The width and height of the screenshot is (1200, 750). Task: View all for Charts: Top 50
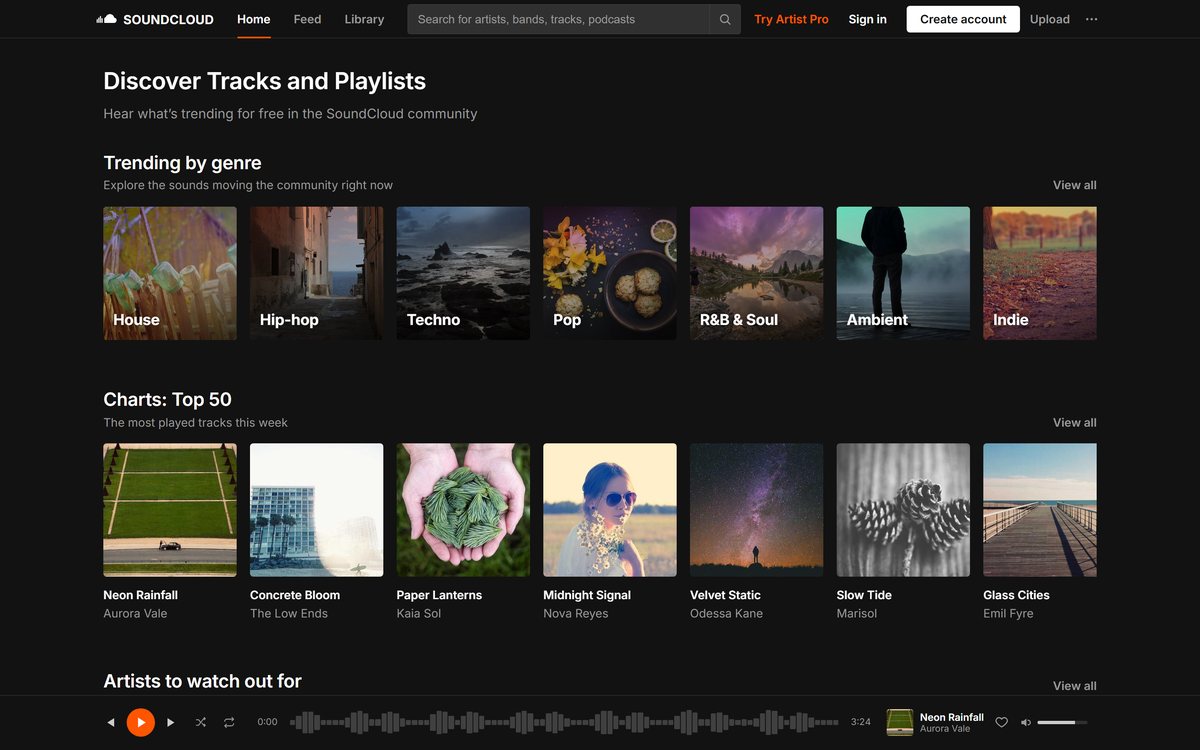click(x=1074, y=422)
